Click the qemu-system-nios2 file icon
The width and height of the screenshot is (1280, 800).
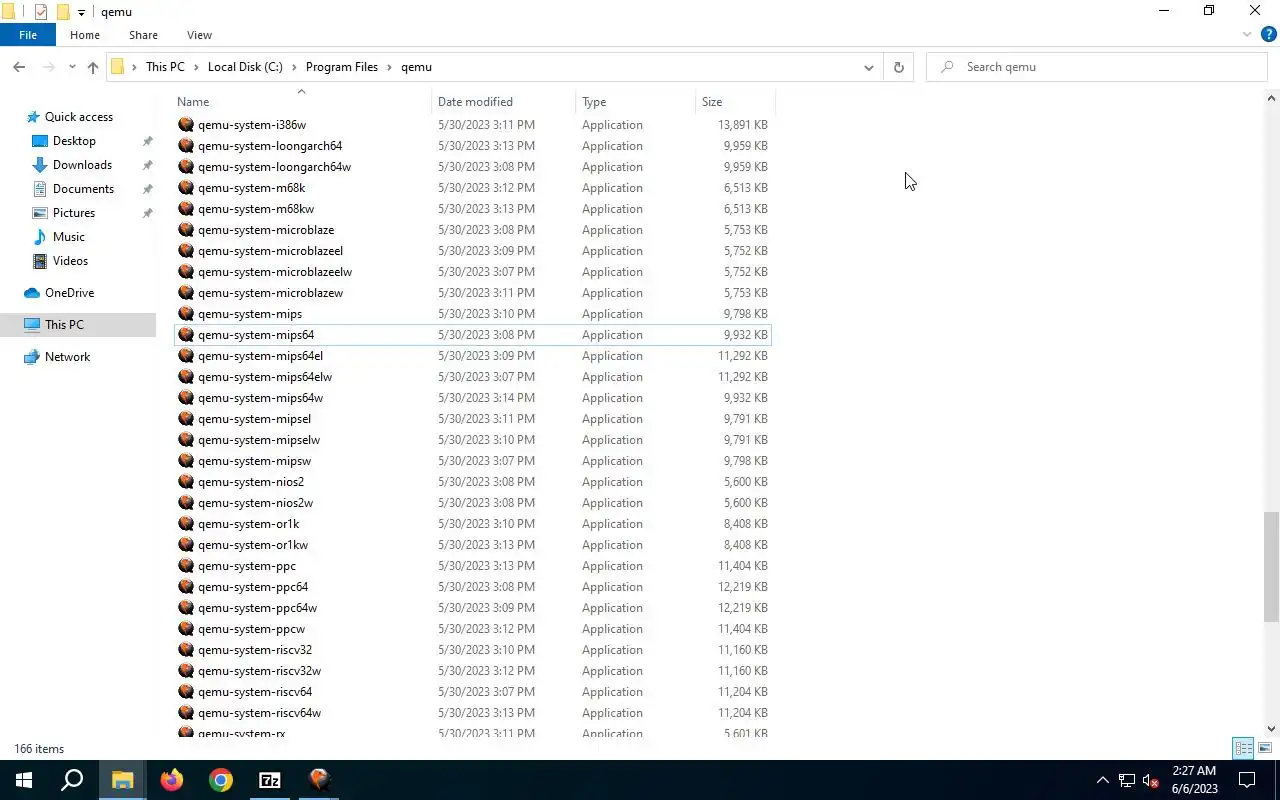pyautogui.click(x=185, y=482)
